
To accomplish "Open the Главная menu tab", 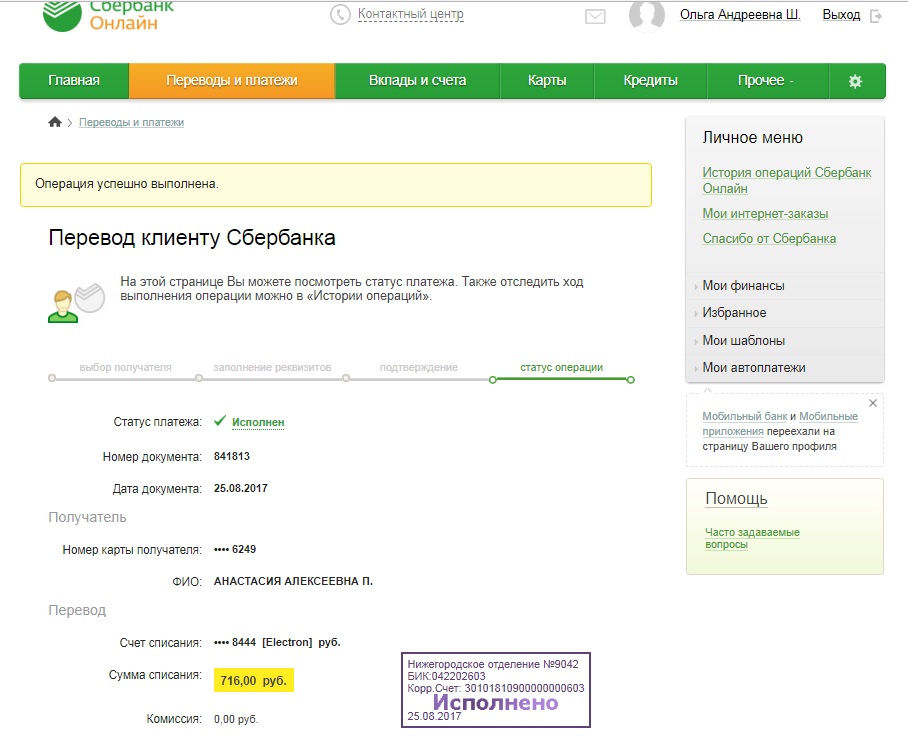I will (x=74, y=80).
